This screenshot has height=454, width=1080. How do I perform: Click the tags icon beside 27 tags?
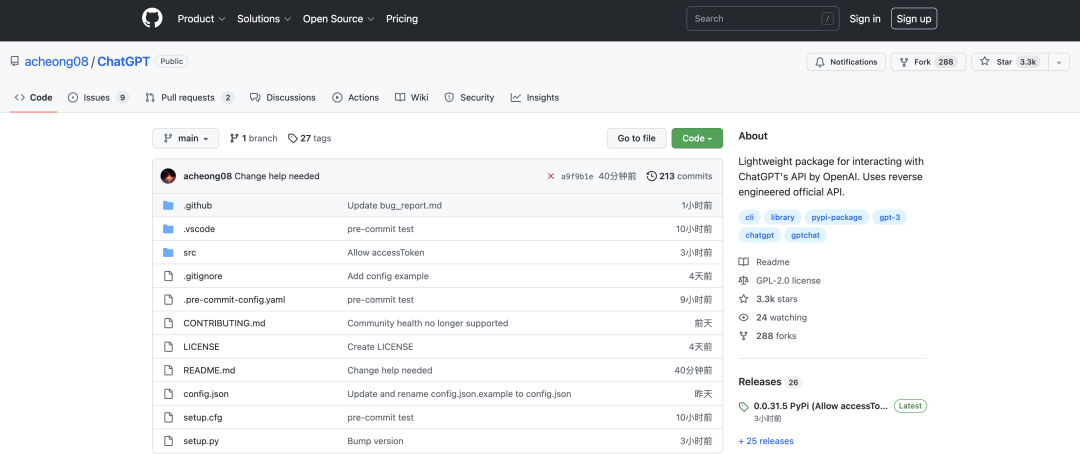pos(293,138)
